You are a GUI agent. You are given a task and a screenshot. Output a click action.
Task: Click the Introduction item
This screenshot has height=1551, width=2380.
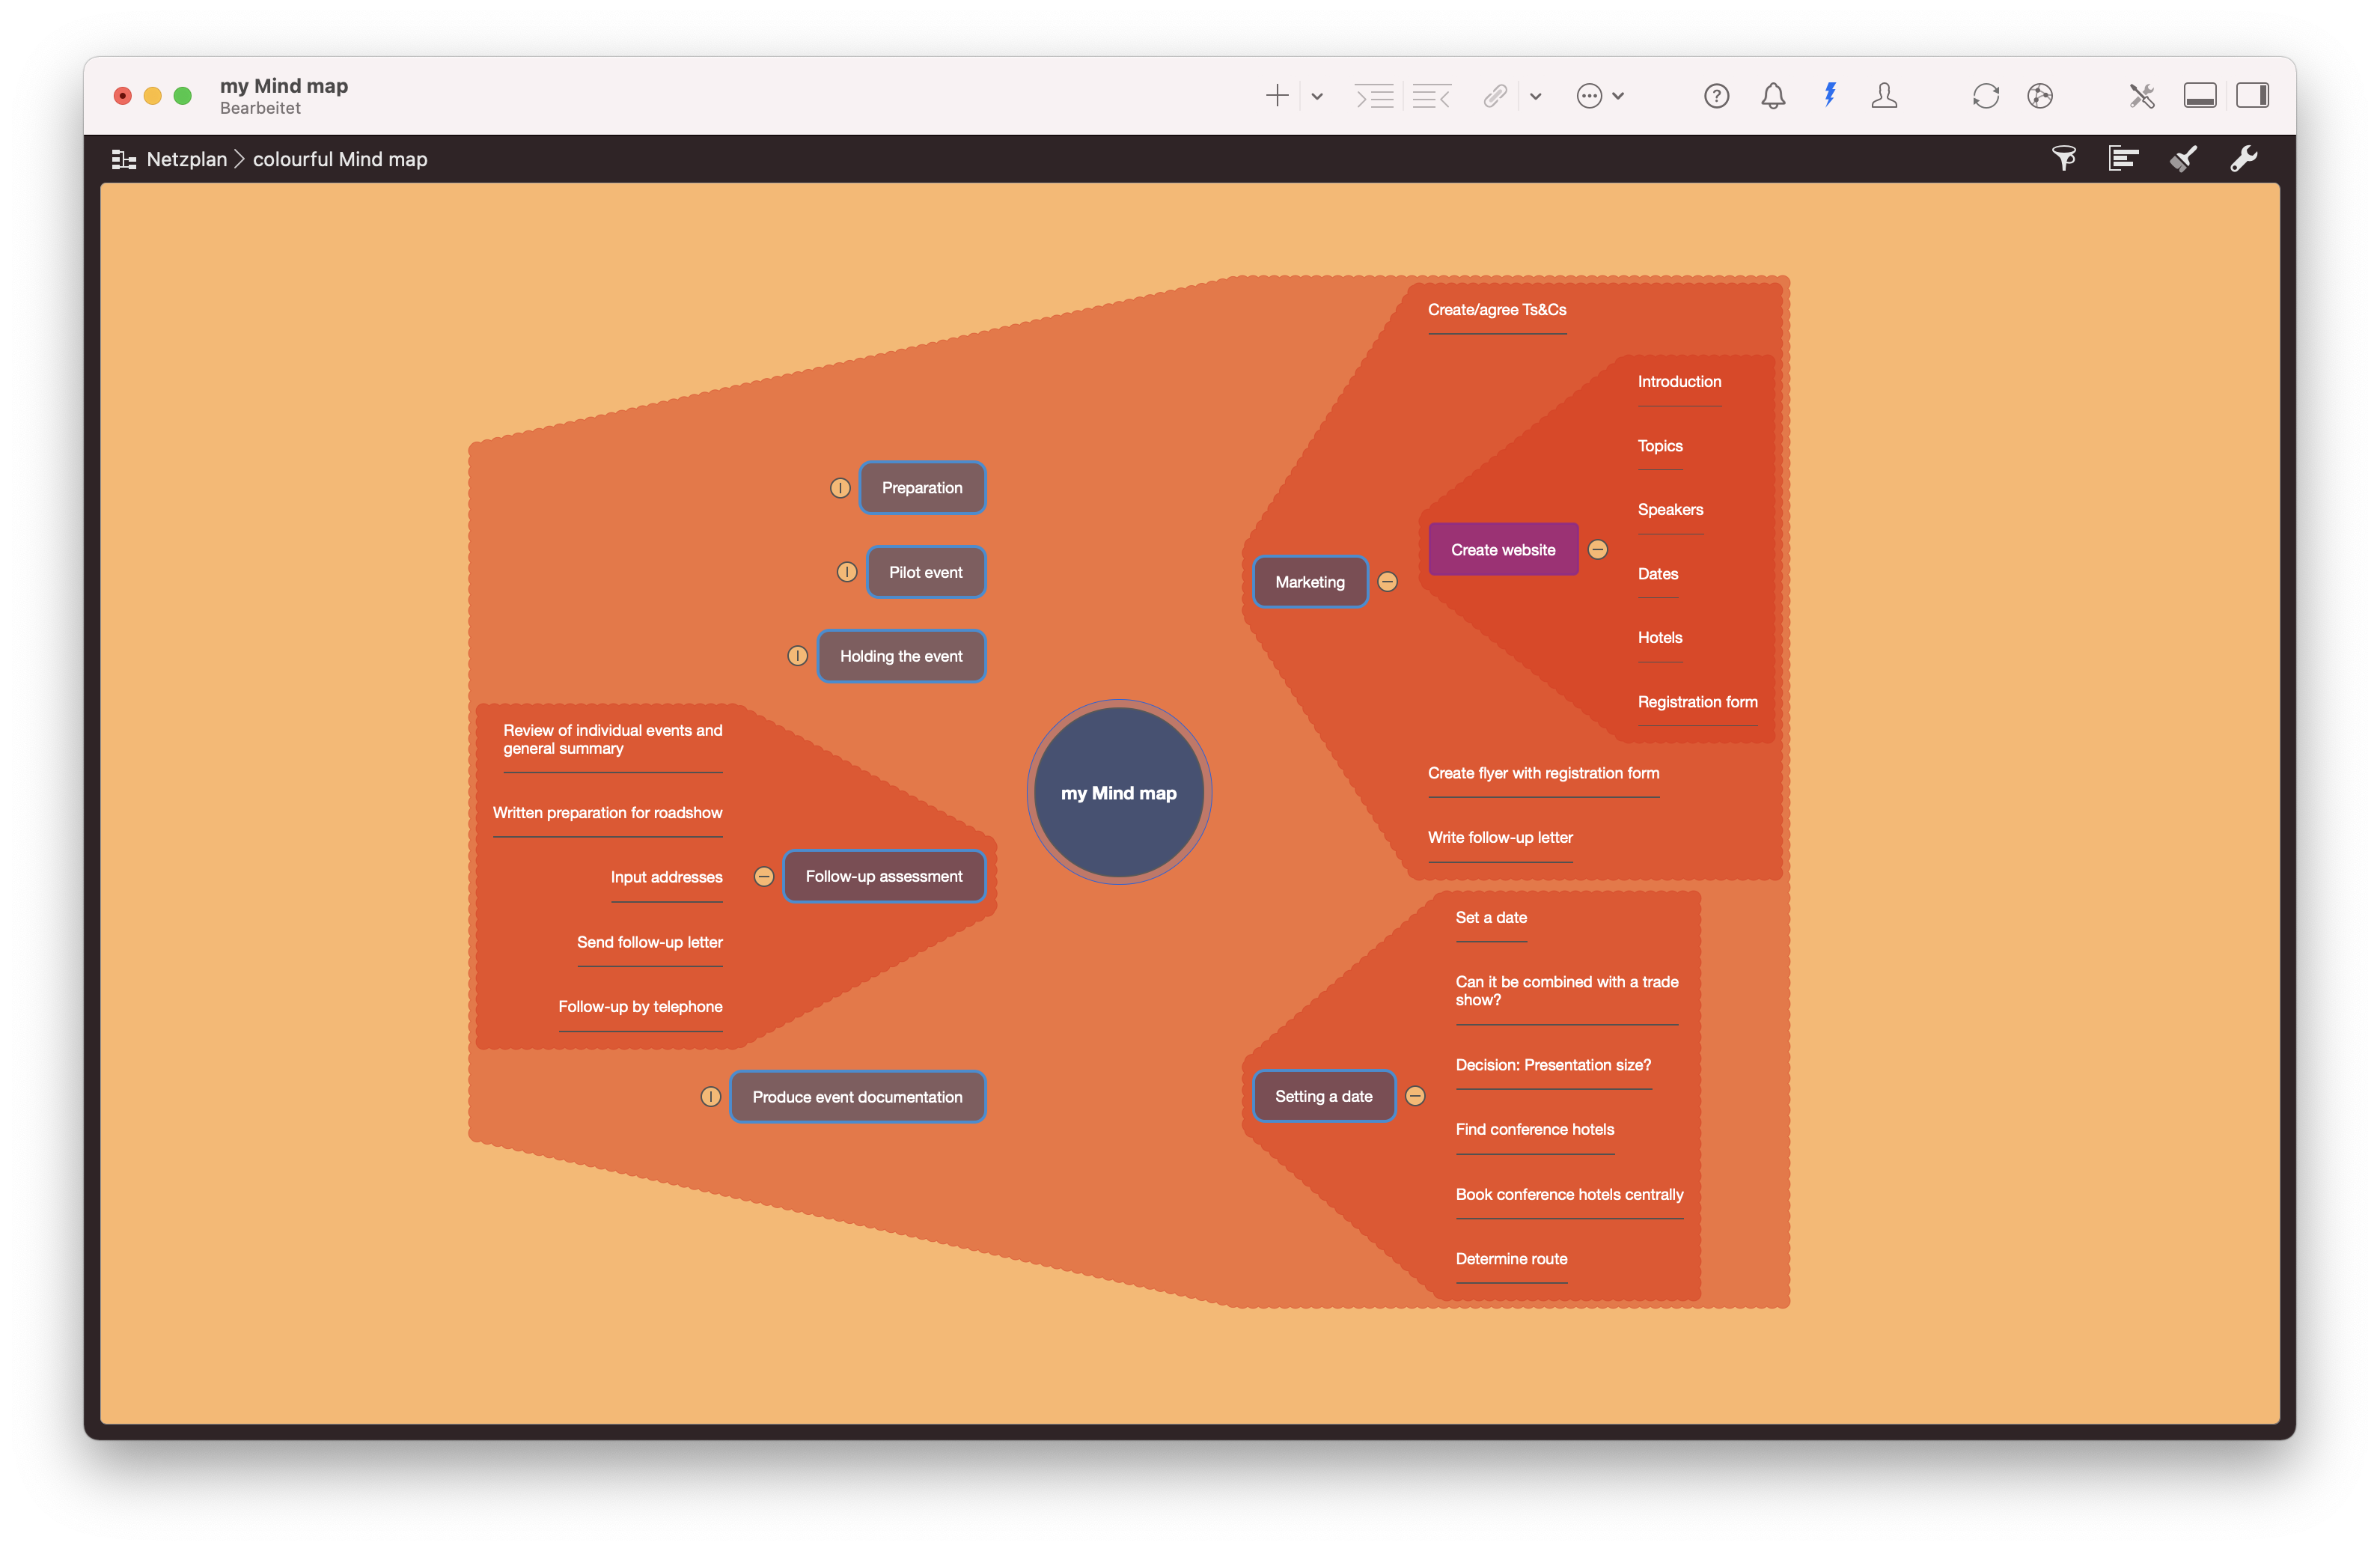click(1679, 382)
